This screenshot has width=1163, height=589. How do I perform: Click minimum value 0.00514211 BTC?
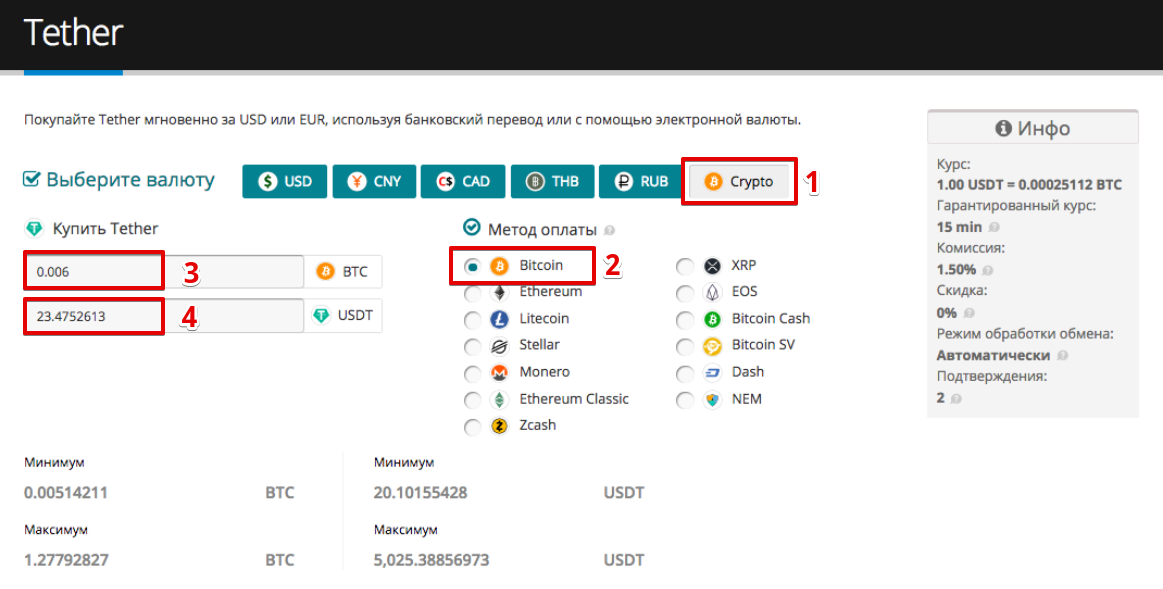coord(66,493)
